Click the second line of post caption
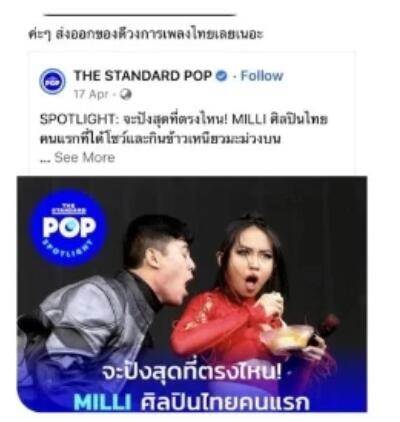 point(160,138)
